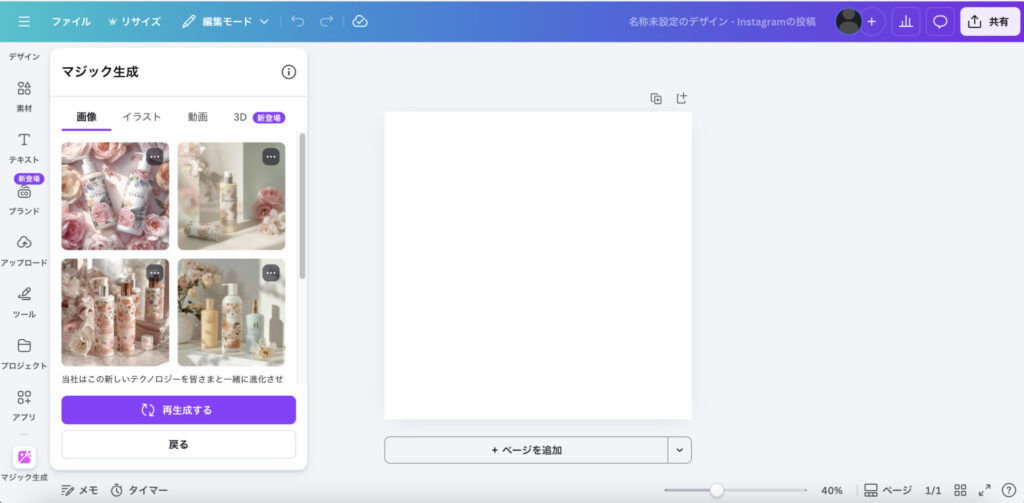1024x503 pixels.
Task: Open the user profile avatar
Action: (x=848, y=22)
